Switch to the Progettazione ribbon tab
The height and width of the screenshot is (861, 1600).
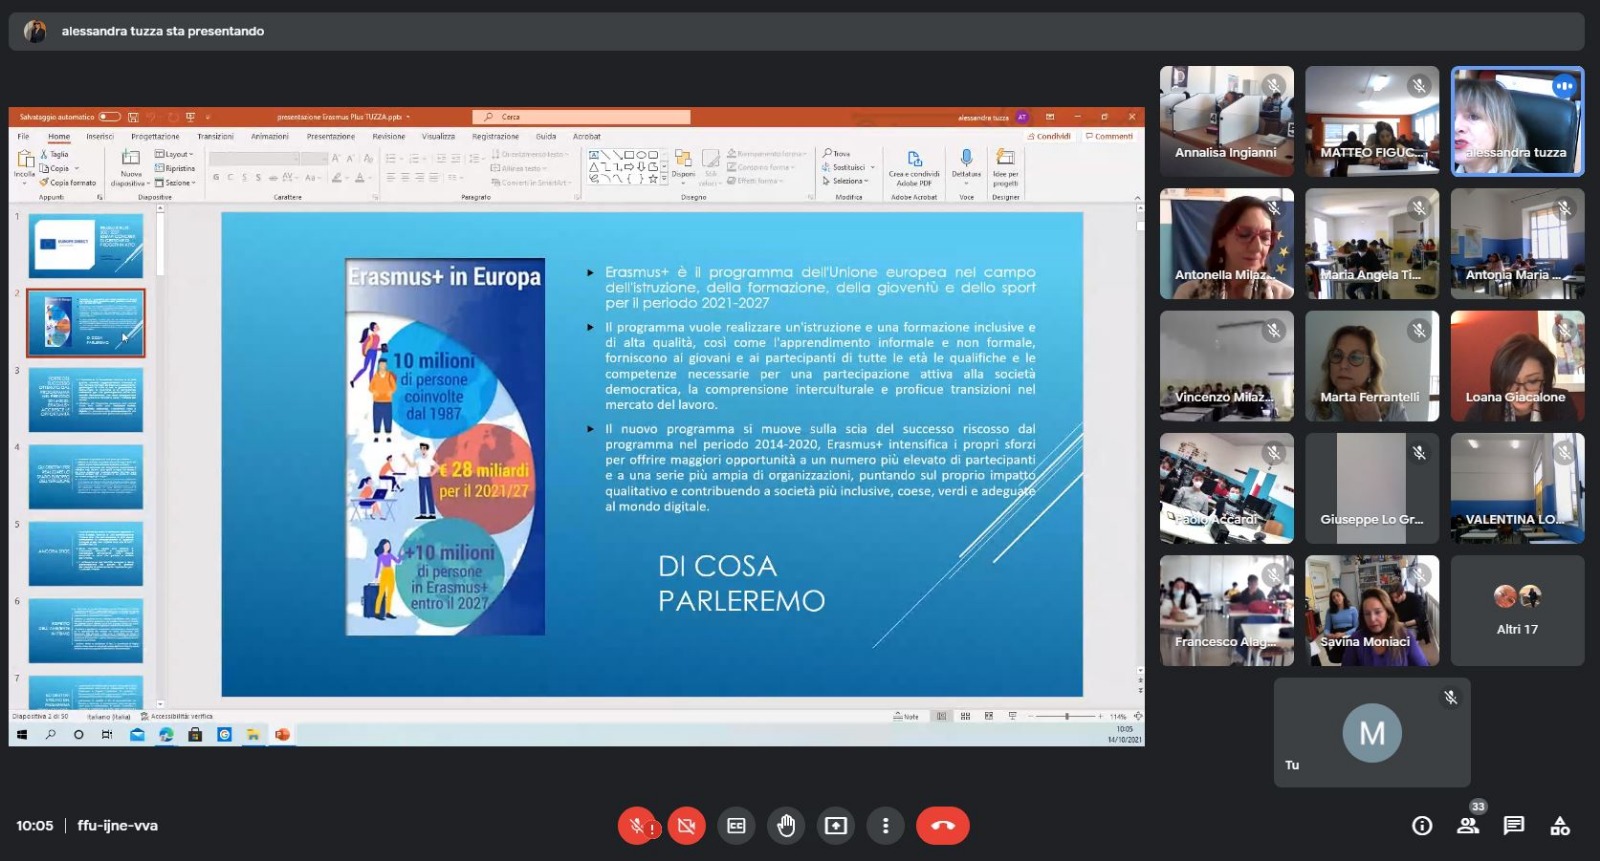coord(155,136)
